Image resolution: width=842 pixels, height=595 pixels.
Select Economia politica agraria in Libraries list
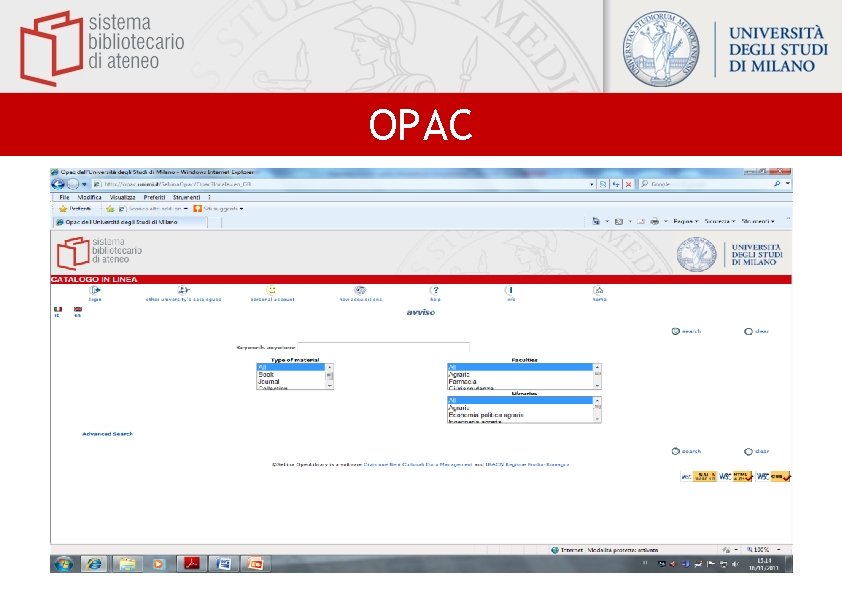(520, 415)
